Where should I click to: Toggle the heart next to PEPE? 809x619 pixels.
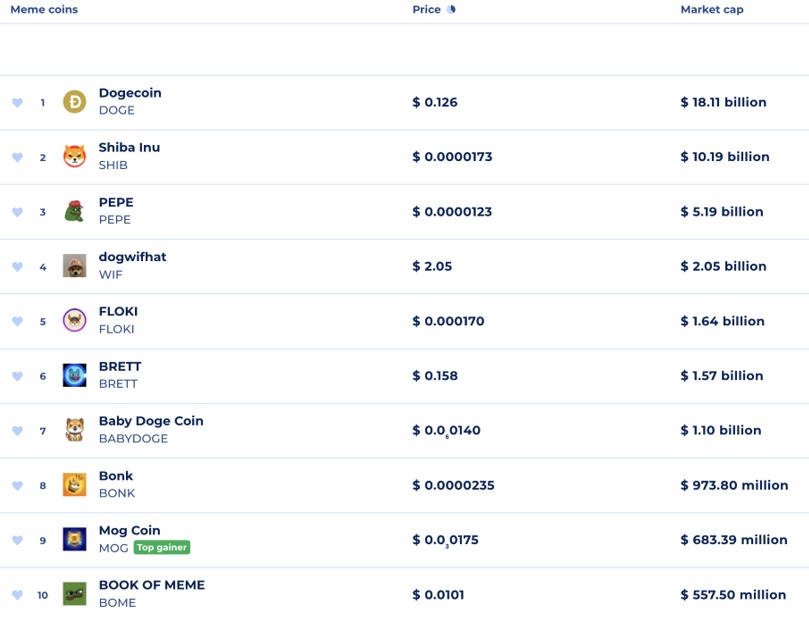click(x=17, y=212)
